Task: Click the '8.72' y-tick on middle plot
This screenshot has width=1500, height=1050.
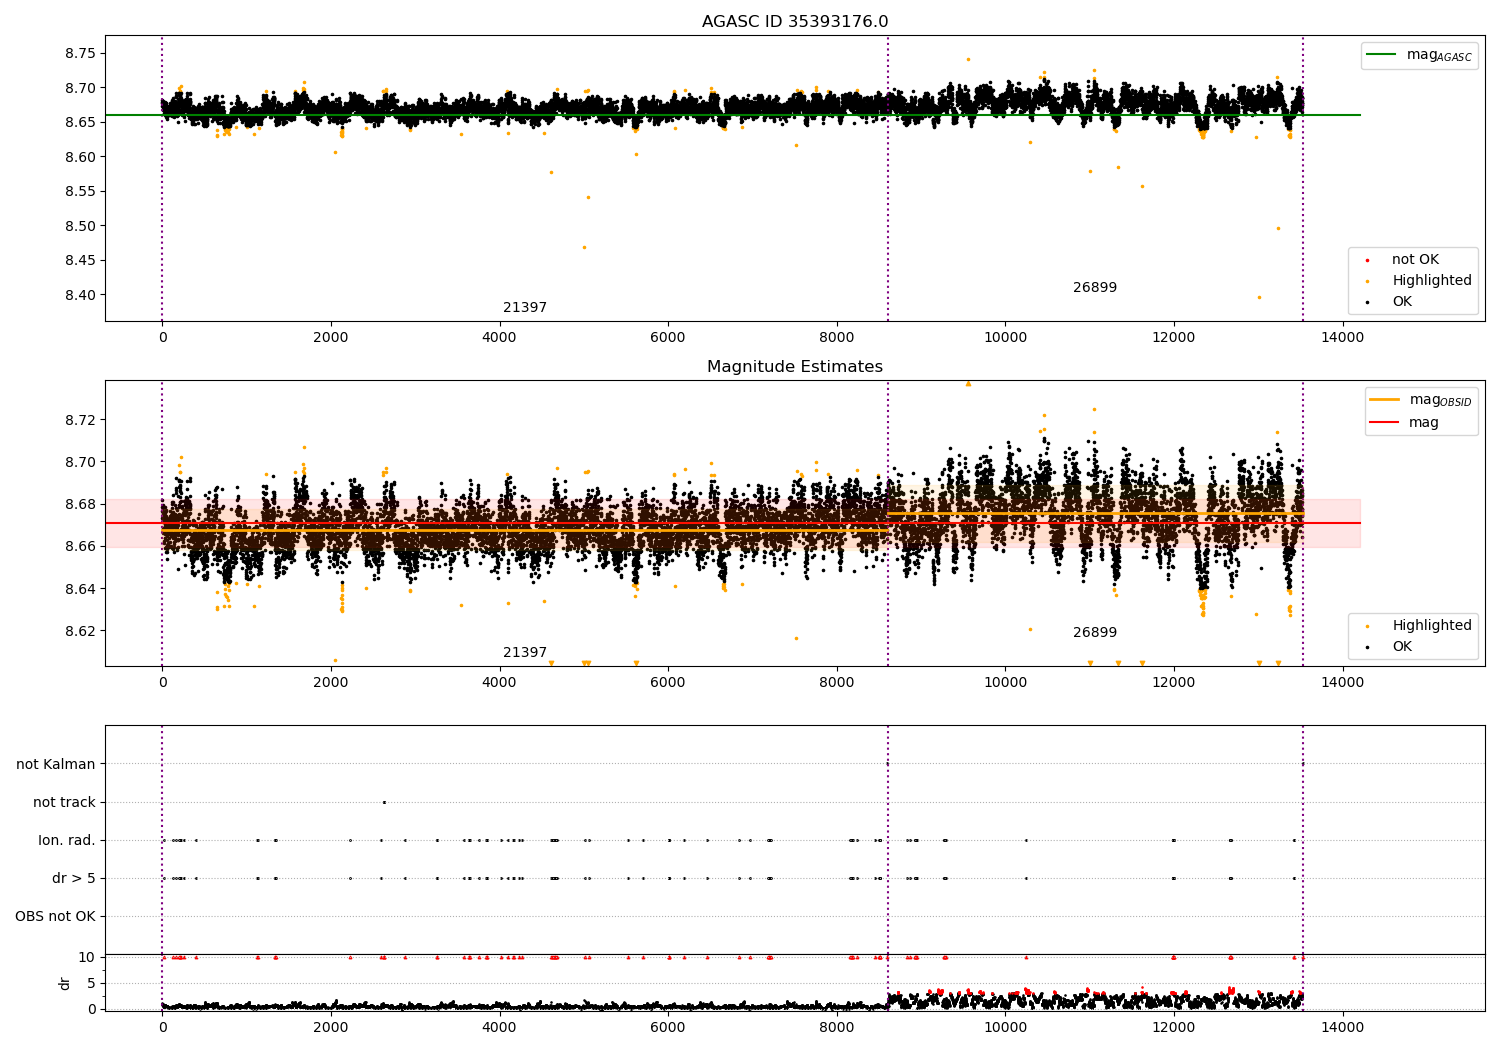Action: (x=80, y=420)
